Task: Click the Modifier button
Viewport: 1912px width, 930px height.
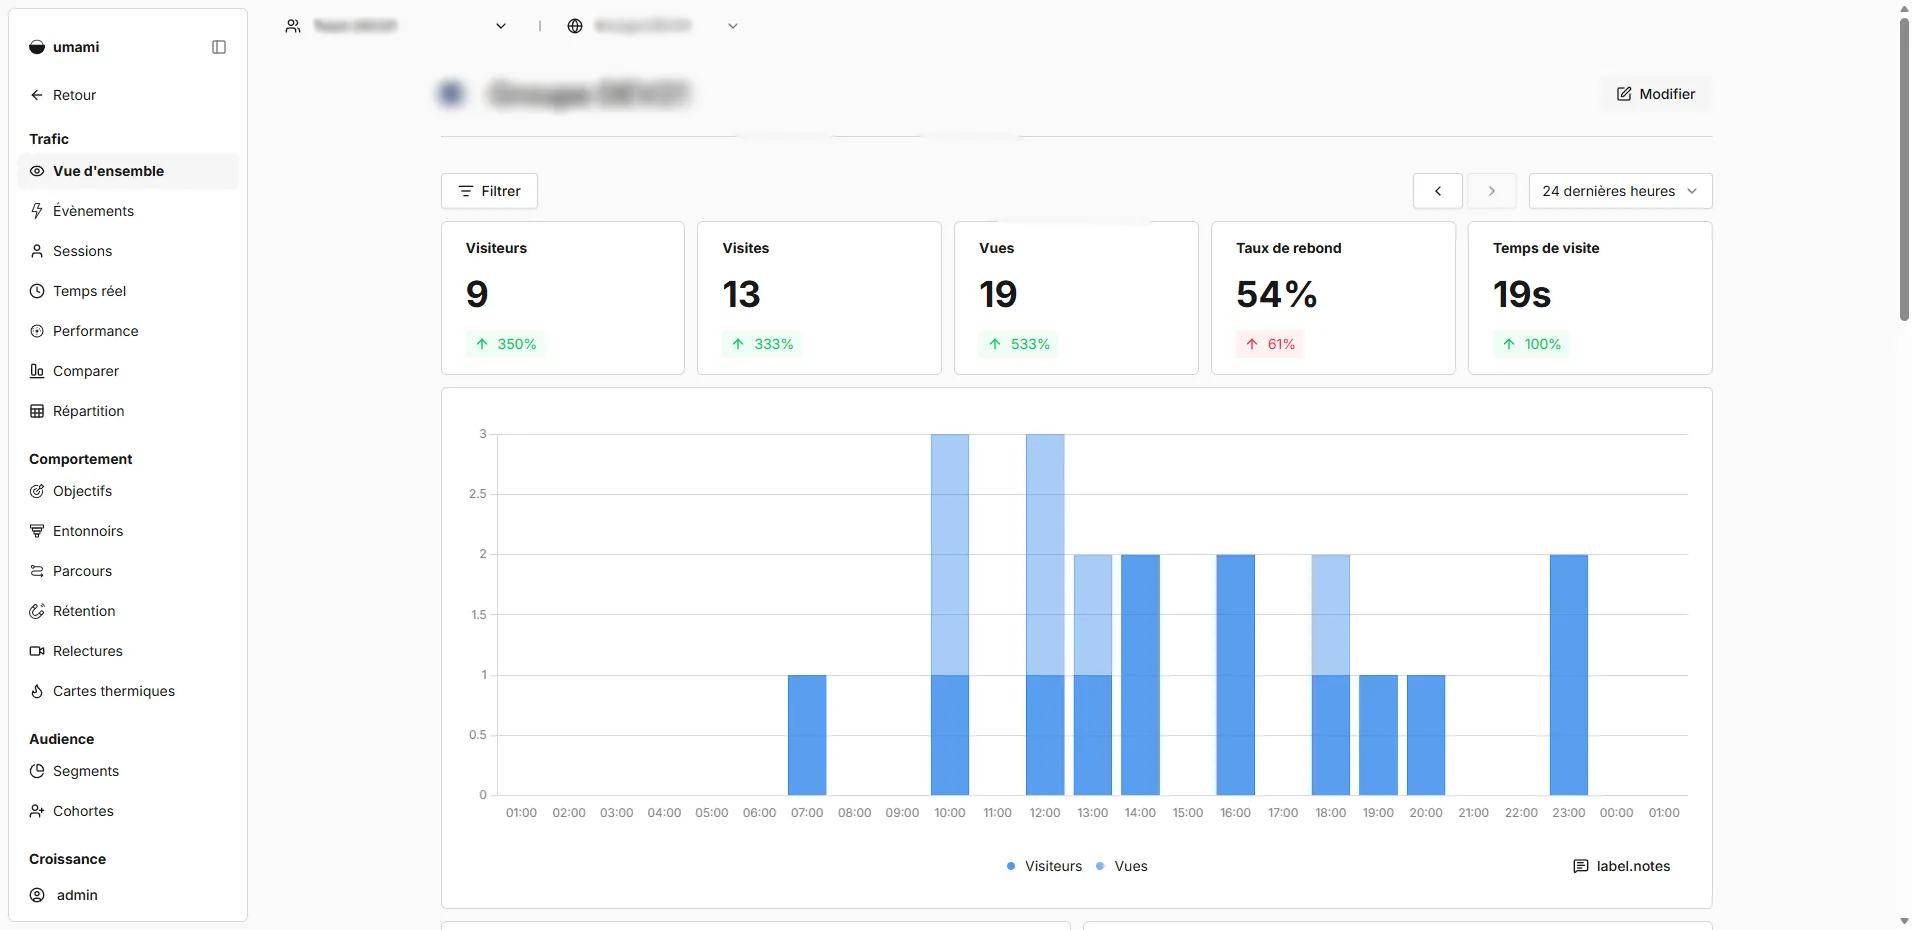Action: [1656, 94]
